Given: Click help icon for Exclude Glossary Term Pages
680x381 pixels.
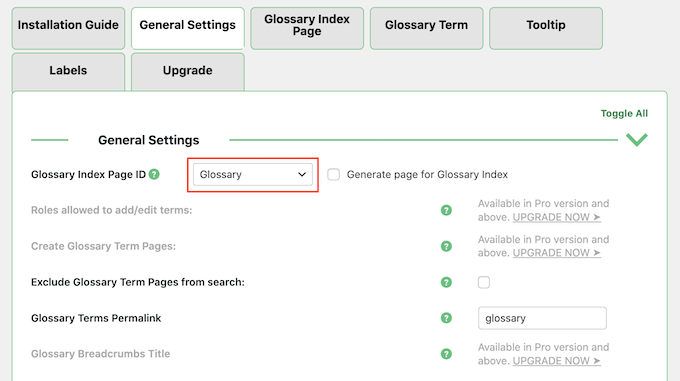Looking at the screenshot, I should (x=446, y=282).
